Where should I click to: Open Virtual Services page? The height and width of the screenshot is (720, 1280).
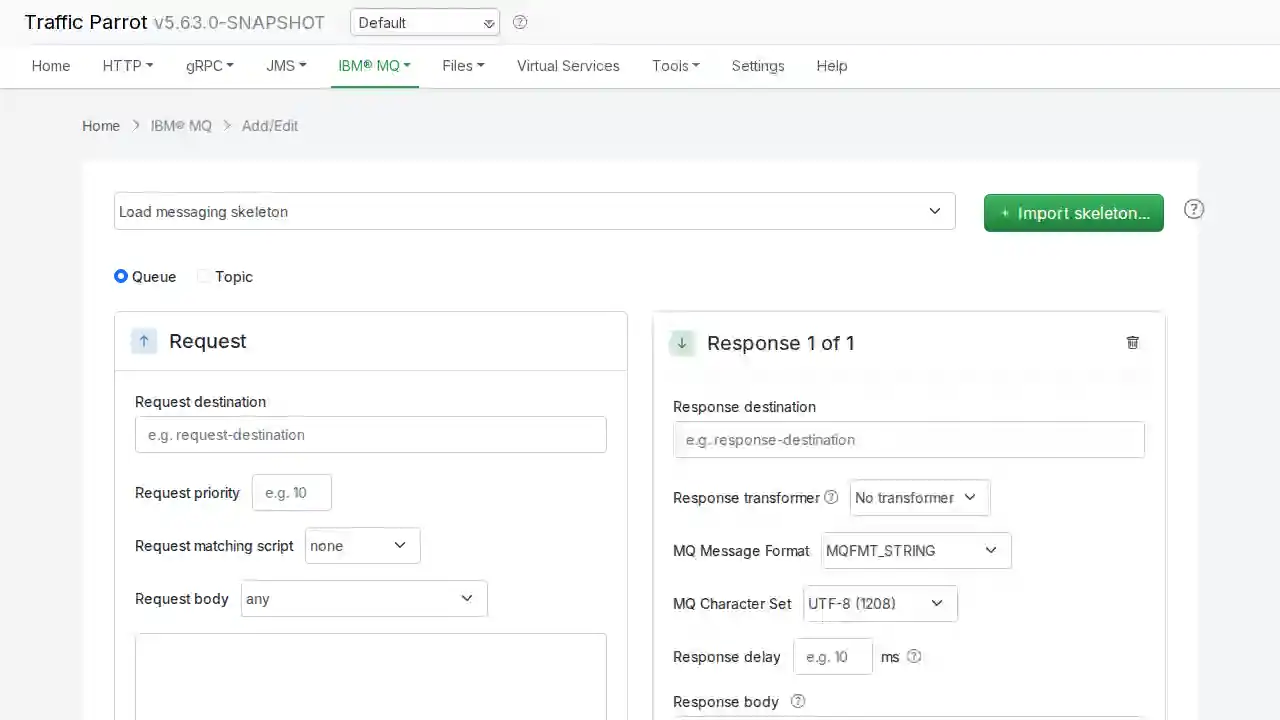(x=568, y=66)
